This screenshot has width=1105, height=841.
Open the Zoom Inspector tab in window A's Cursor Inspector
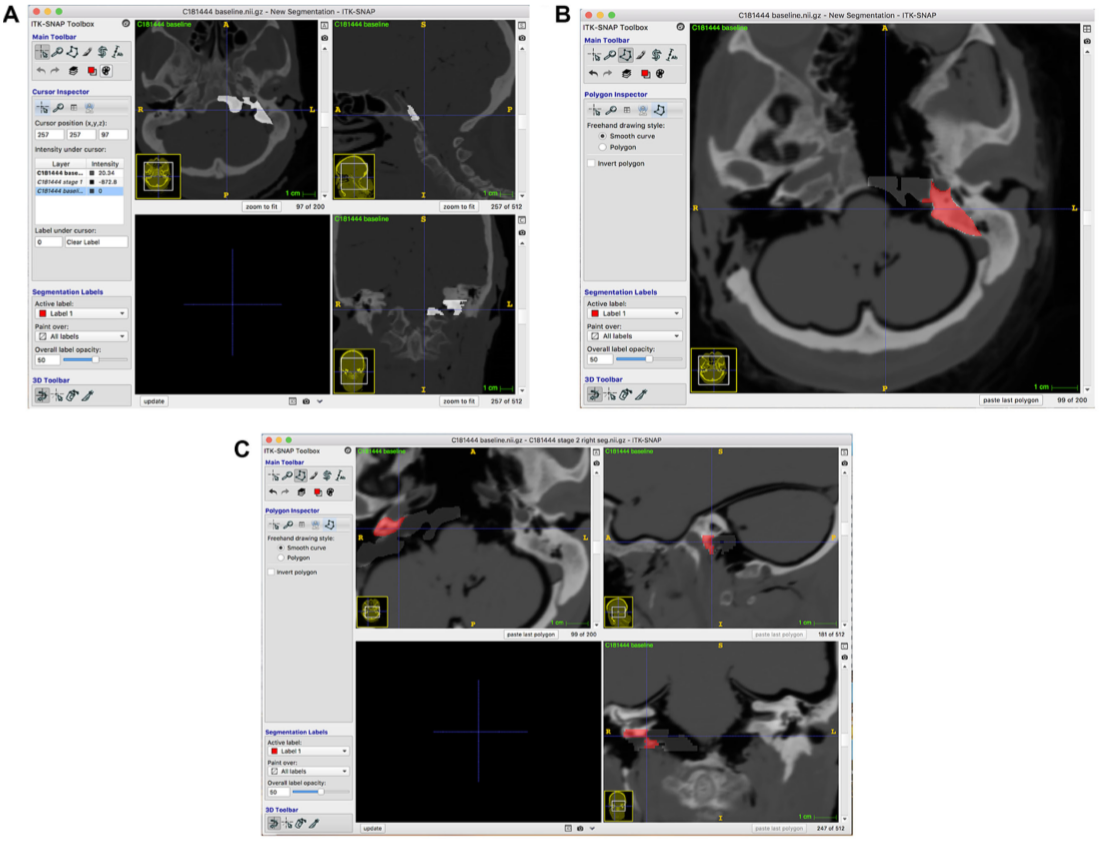tap(58, 107)
